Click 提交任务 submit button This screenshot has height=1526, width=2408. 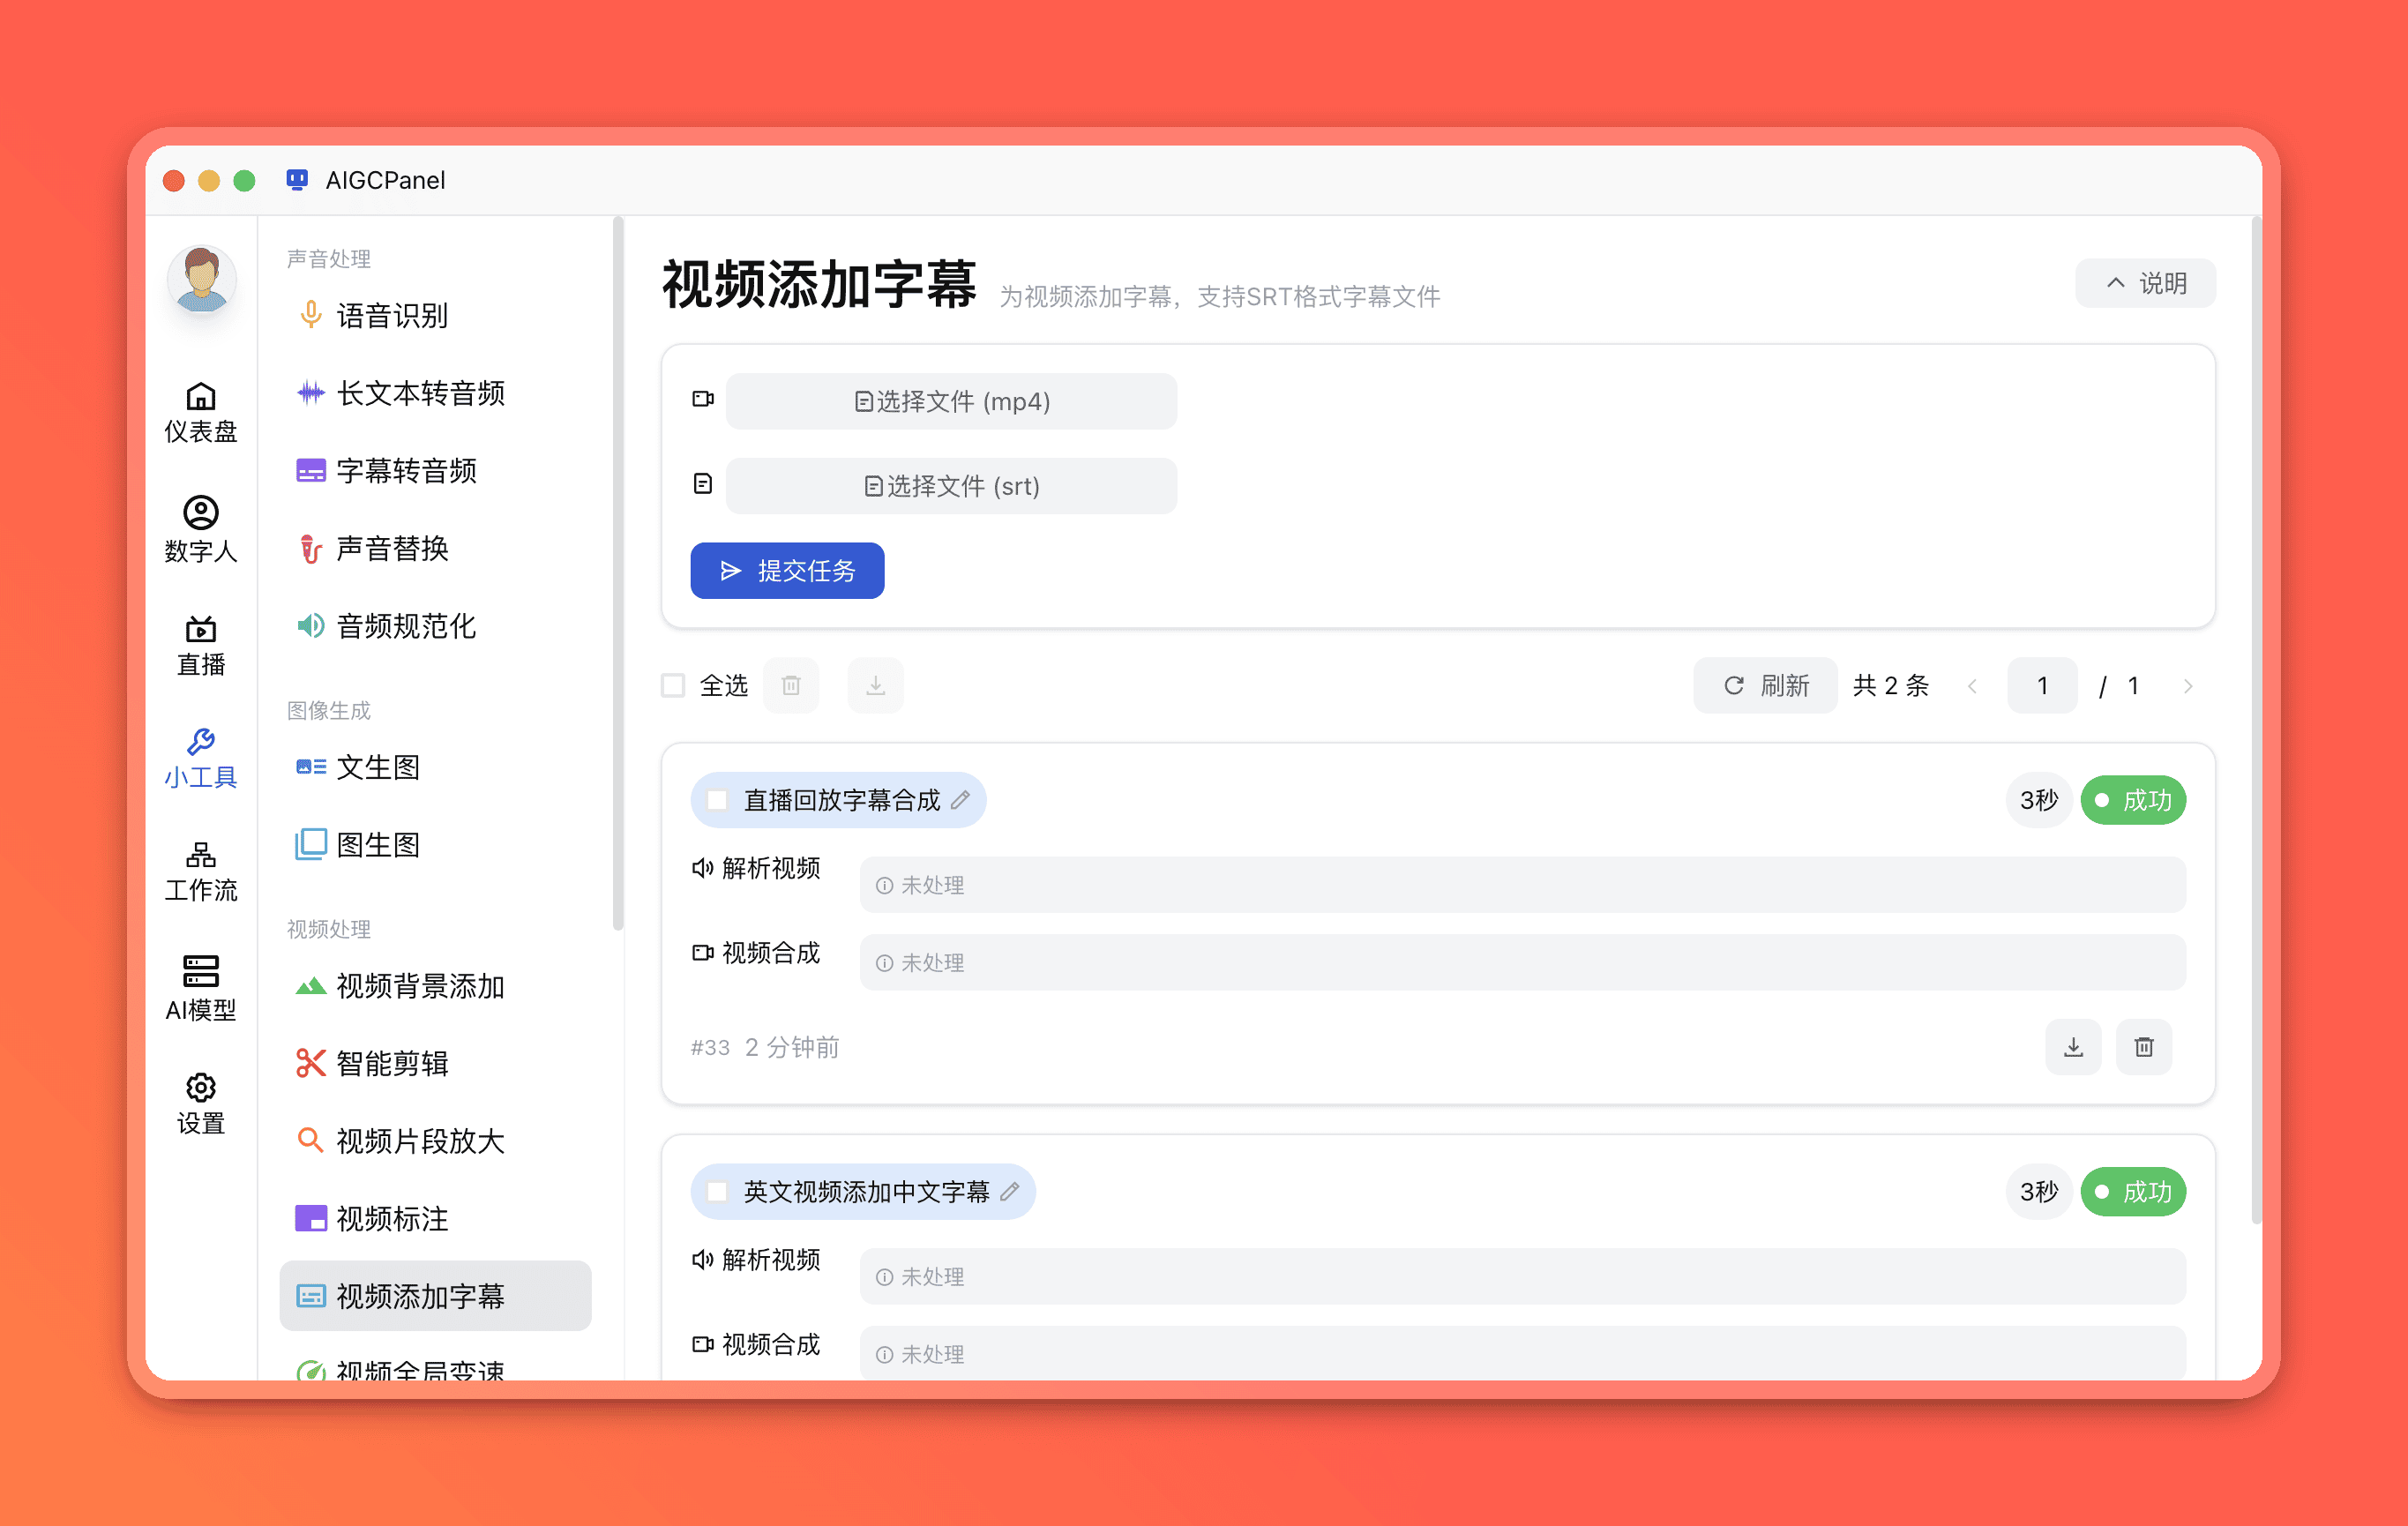tap(787, 571)
